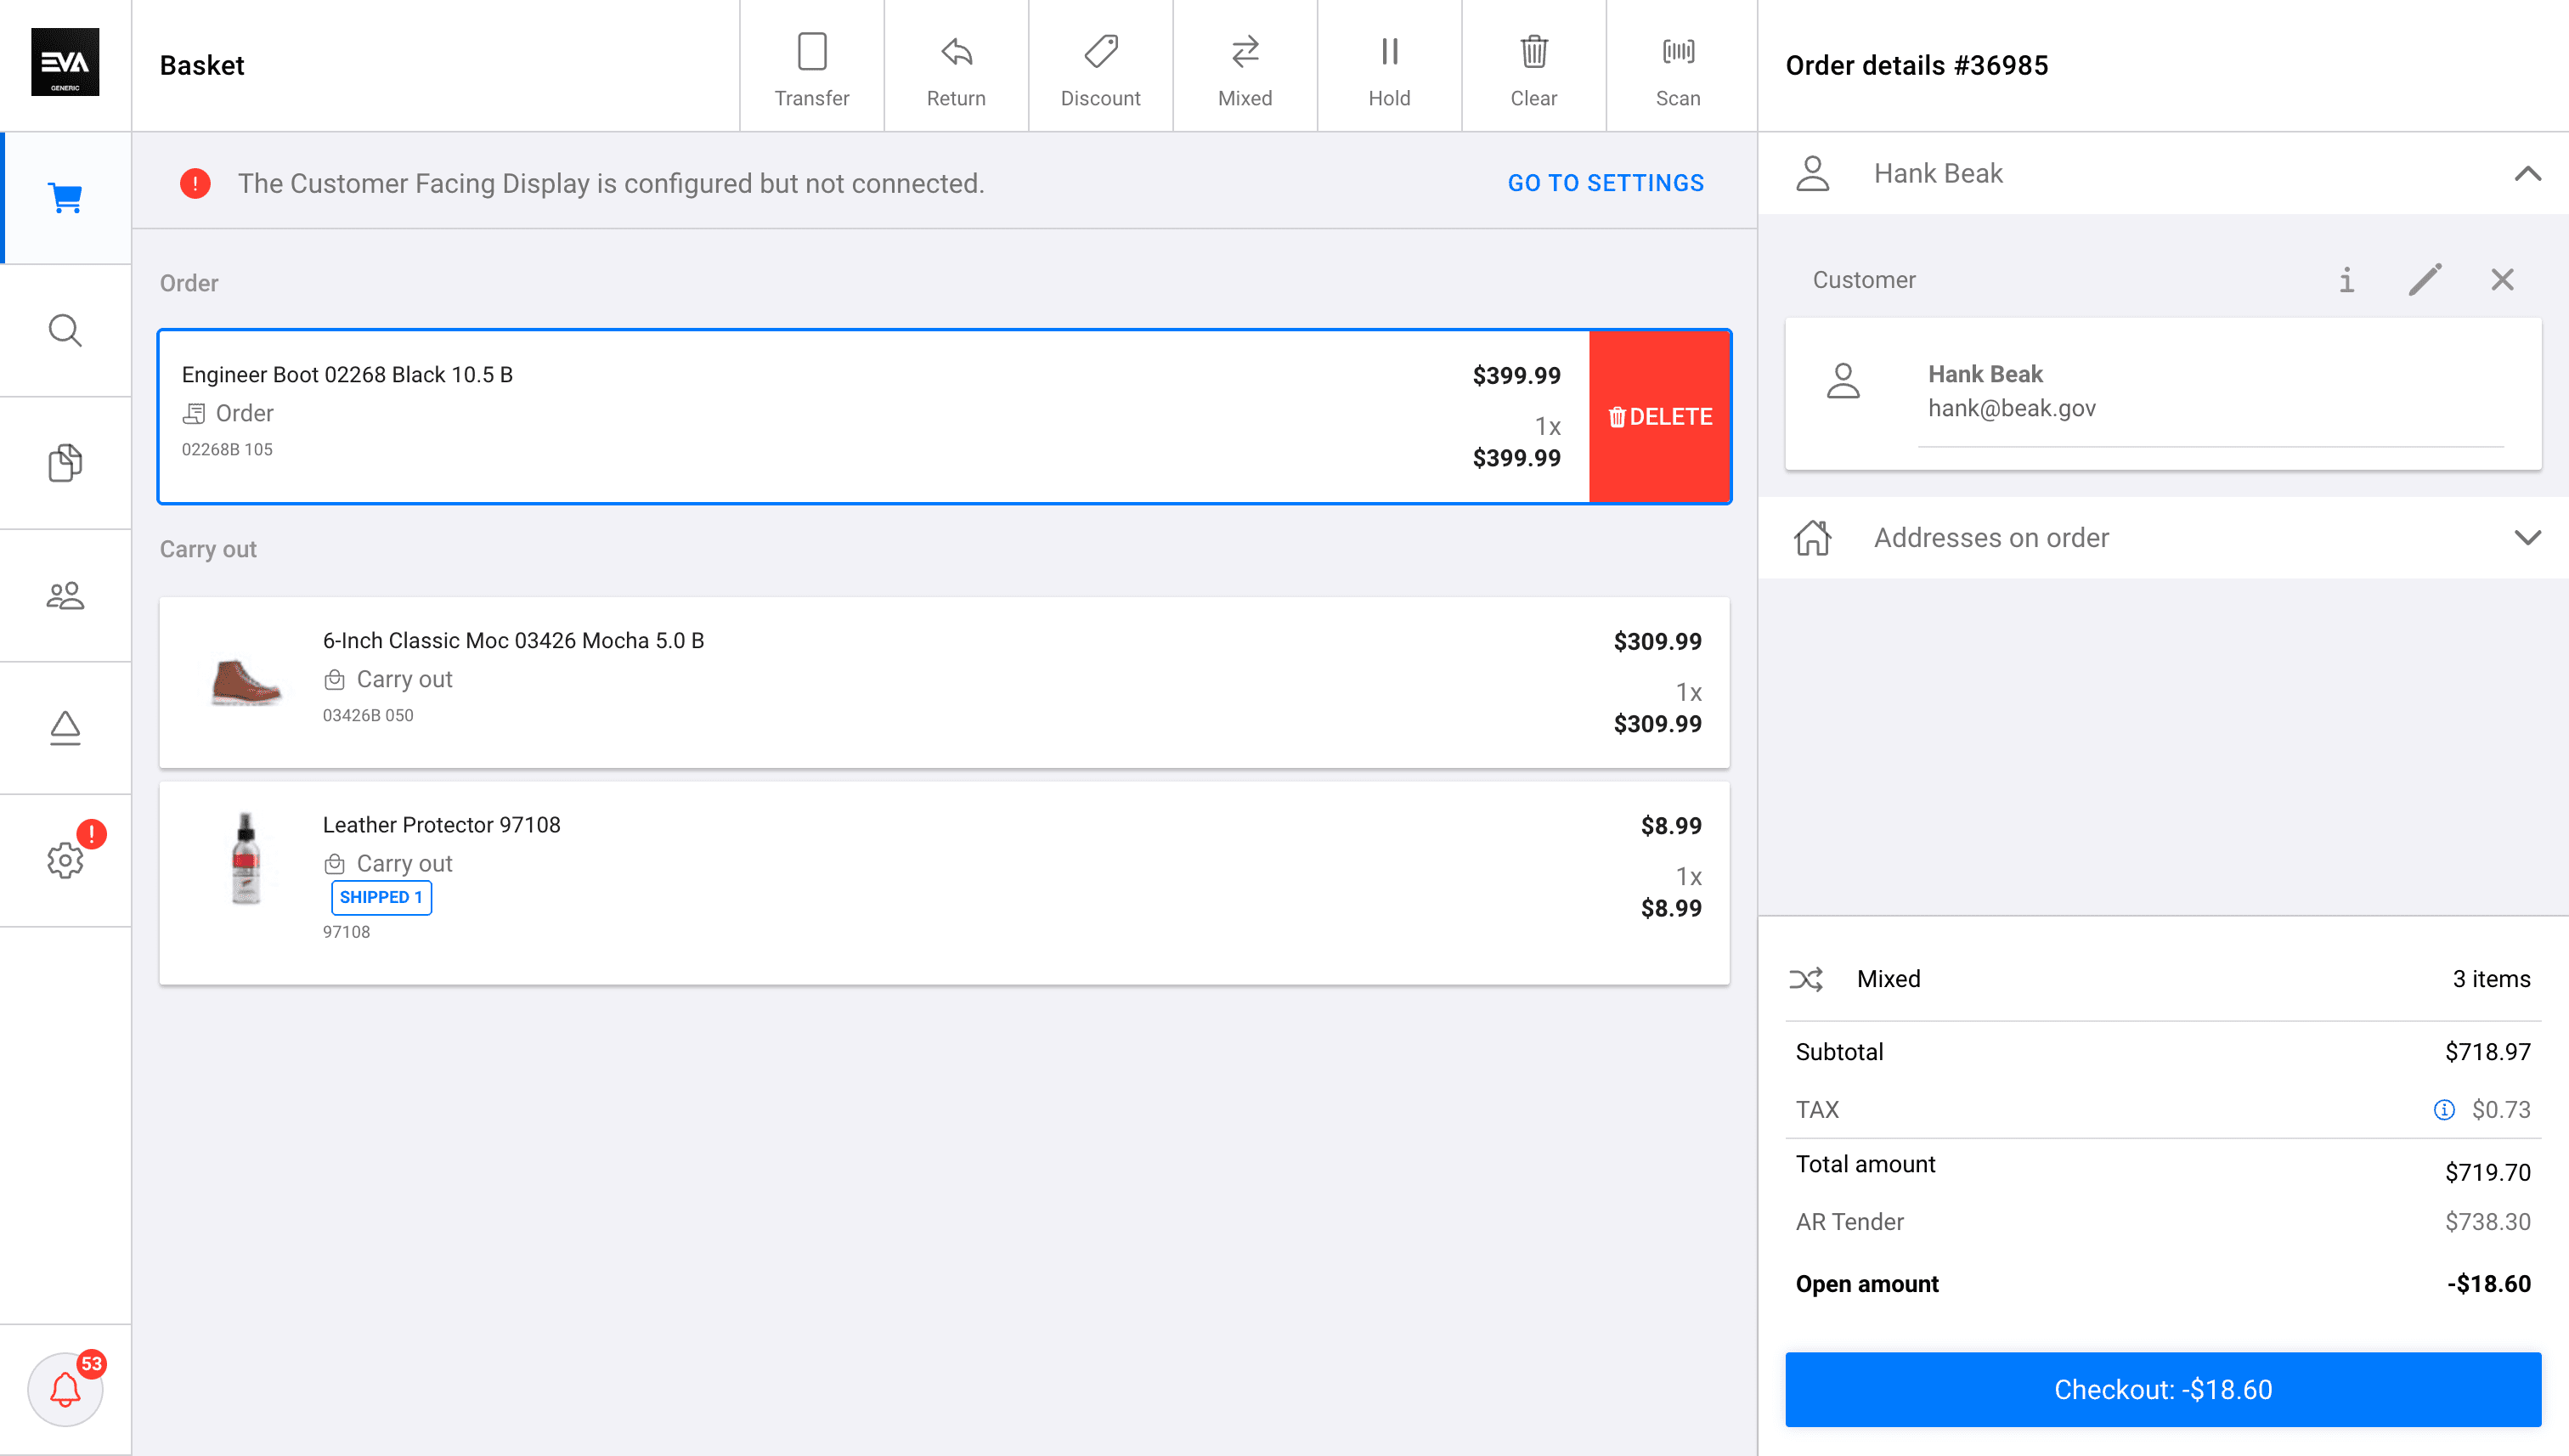Collapse the Hank Beak section

pos(2527,174)
